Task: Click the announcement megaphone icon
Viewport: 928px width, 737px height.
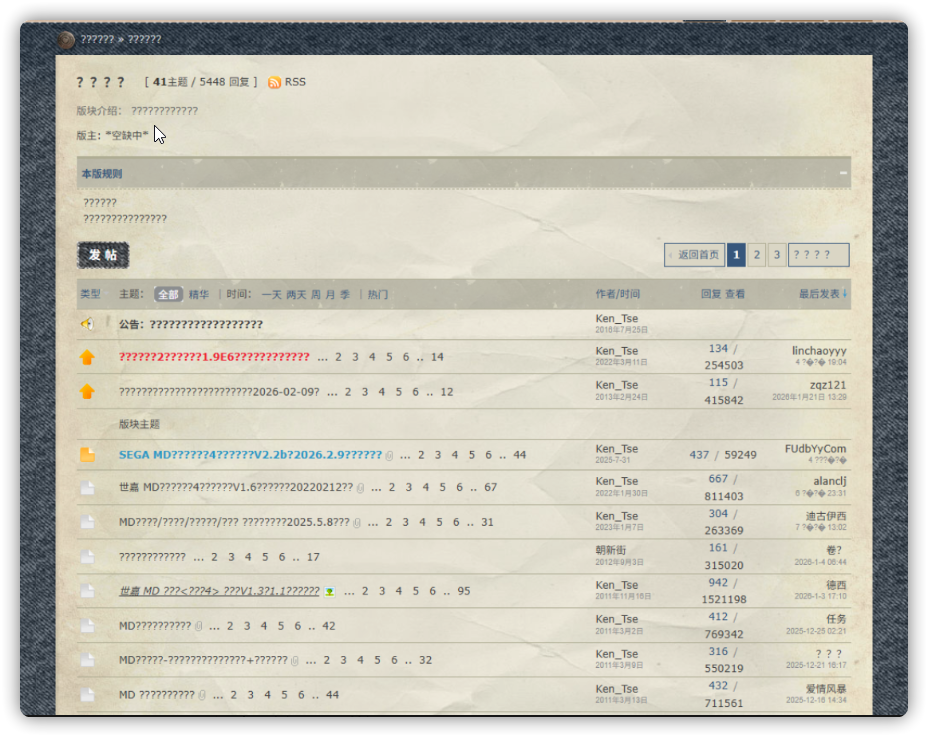Action: pos(87,324)
